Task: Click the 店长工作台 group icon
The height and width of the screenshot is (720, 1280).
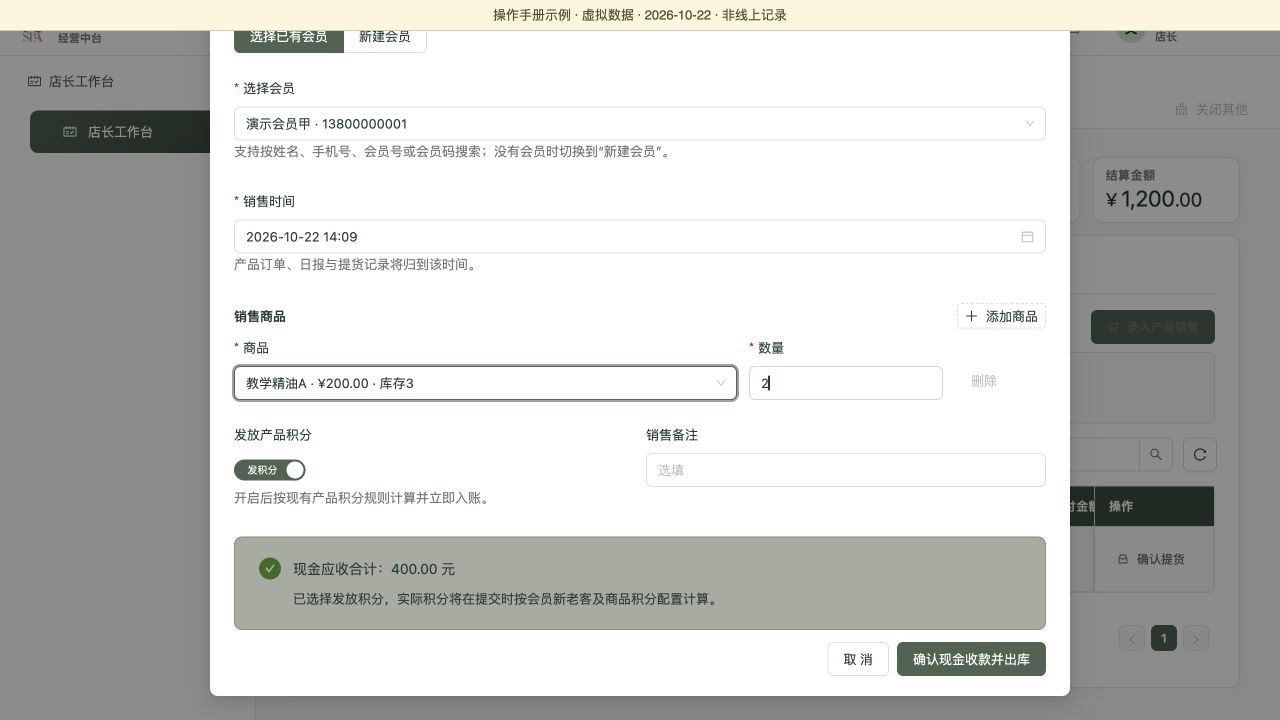Action: (x=35, y=82)
